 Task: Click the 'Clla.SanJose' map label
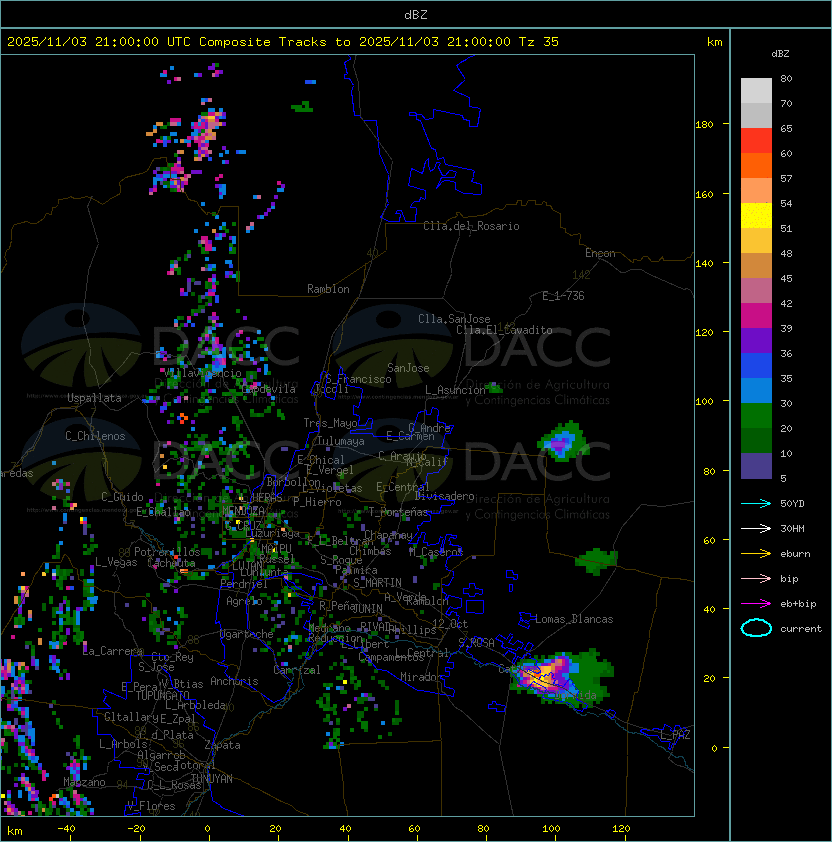point(454,319)
